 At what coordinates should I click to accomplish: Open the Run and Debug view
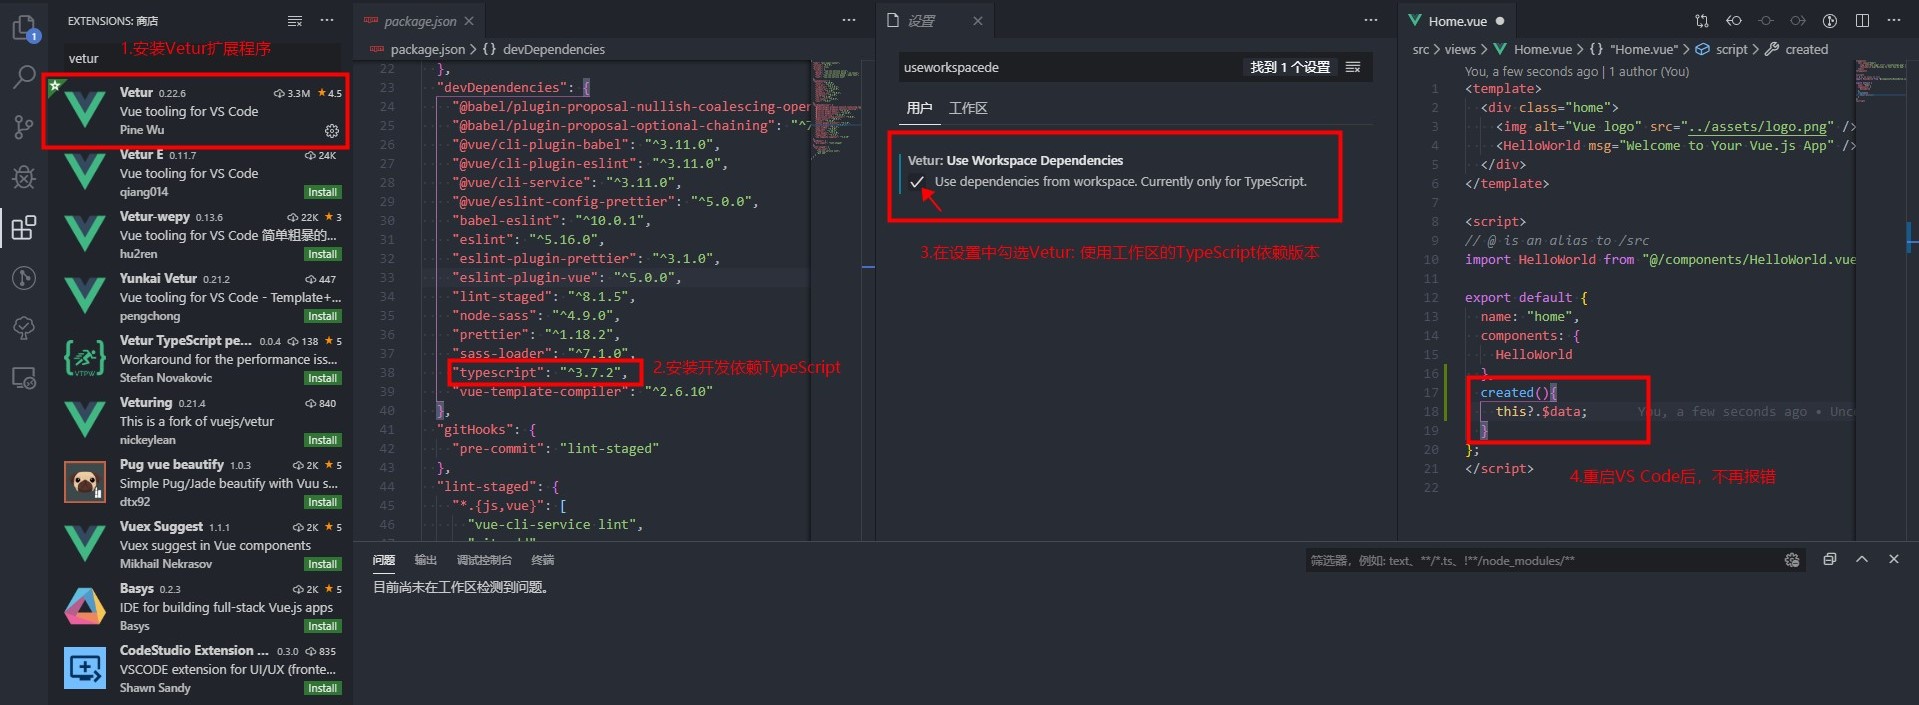click(x=24, y=178)
